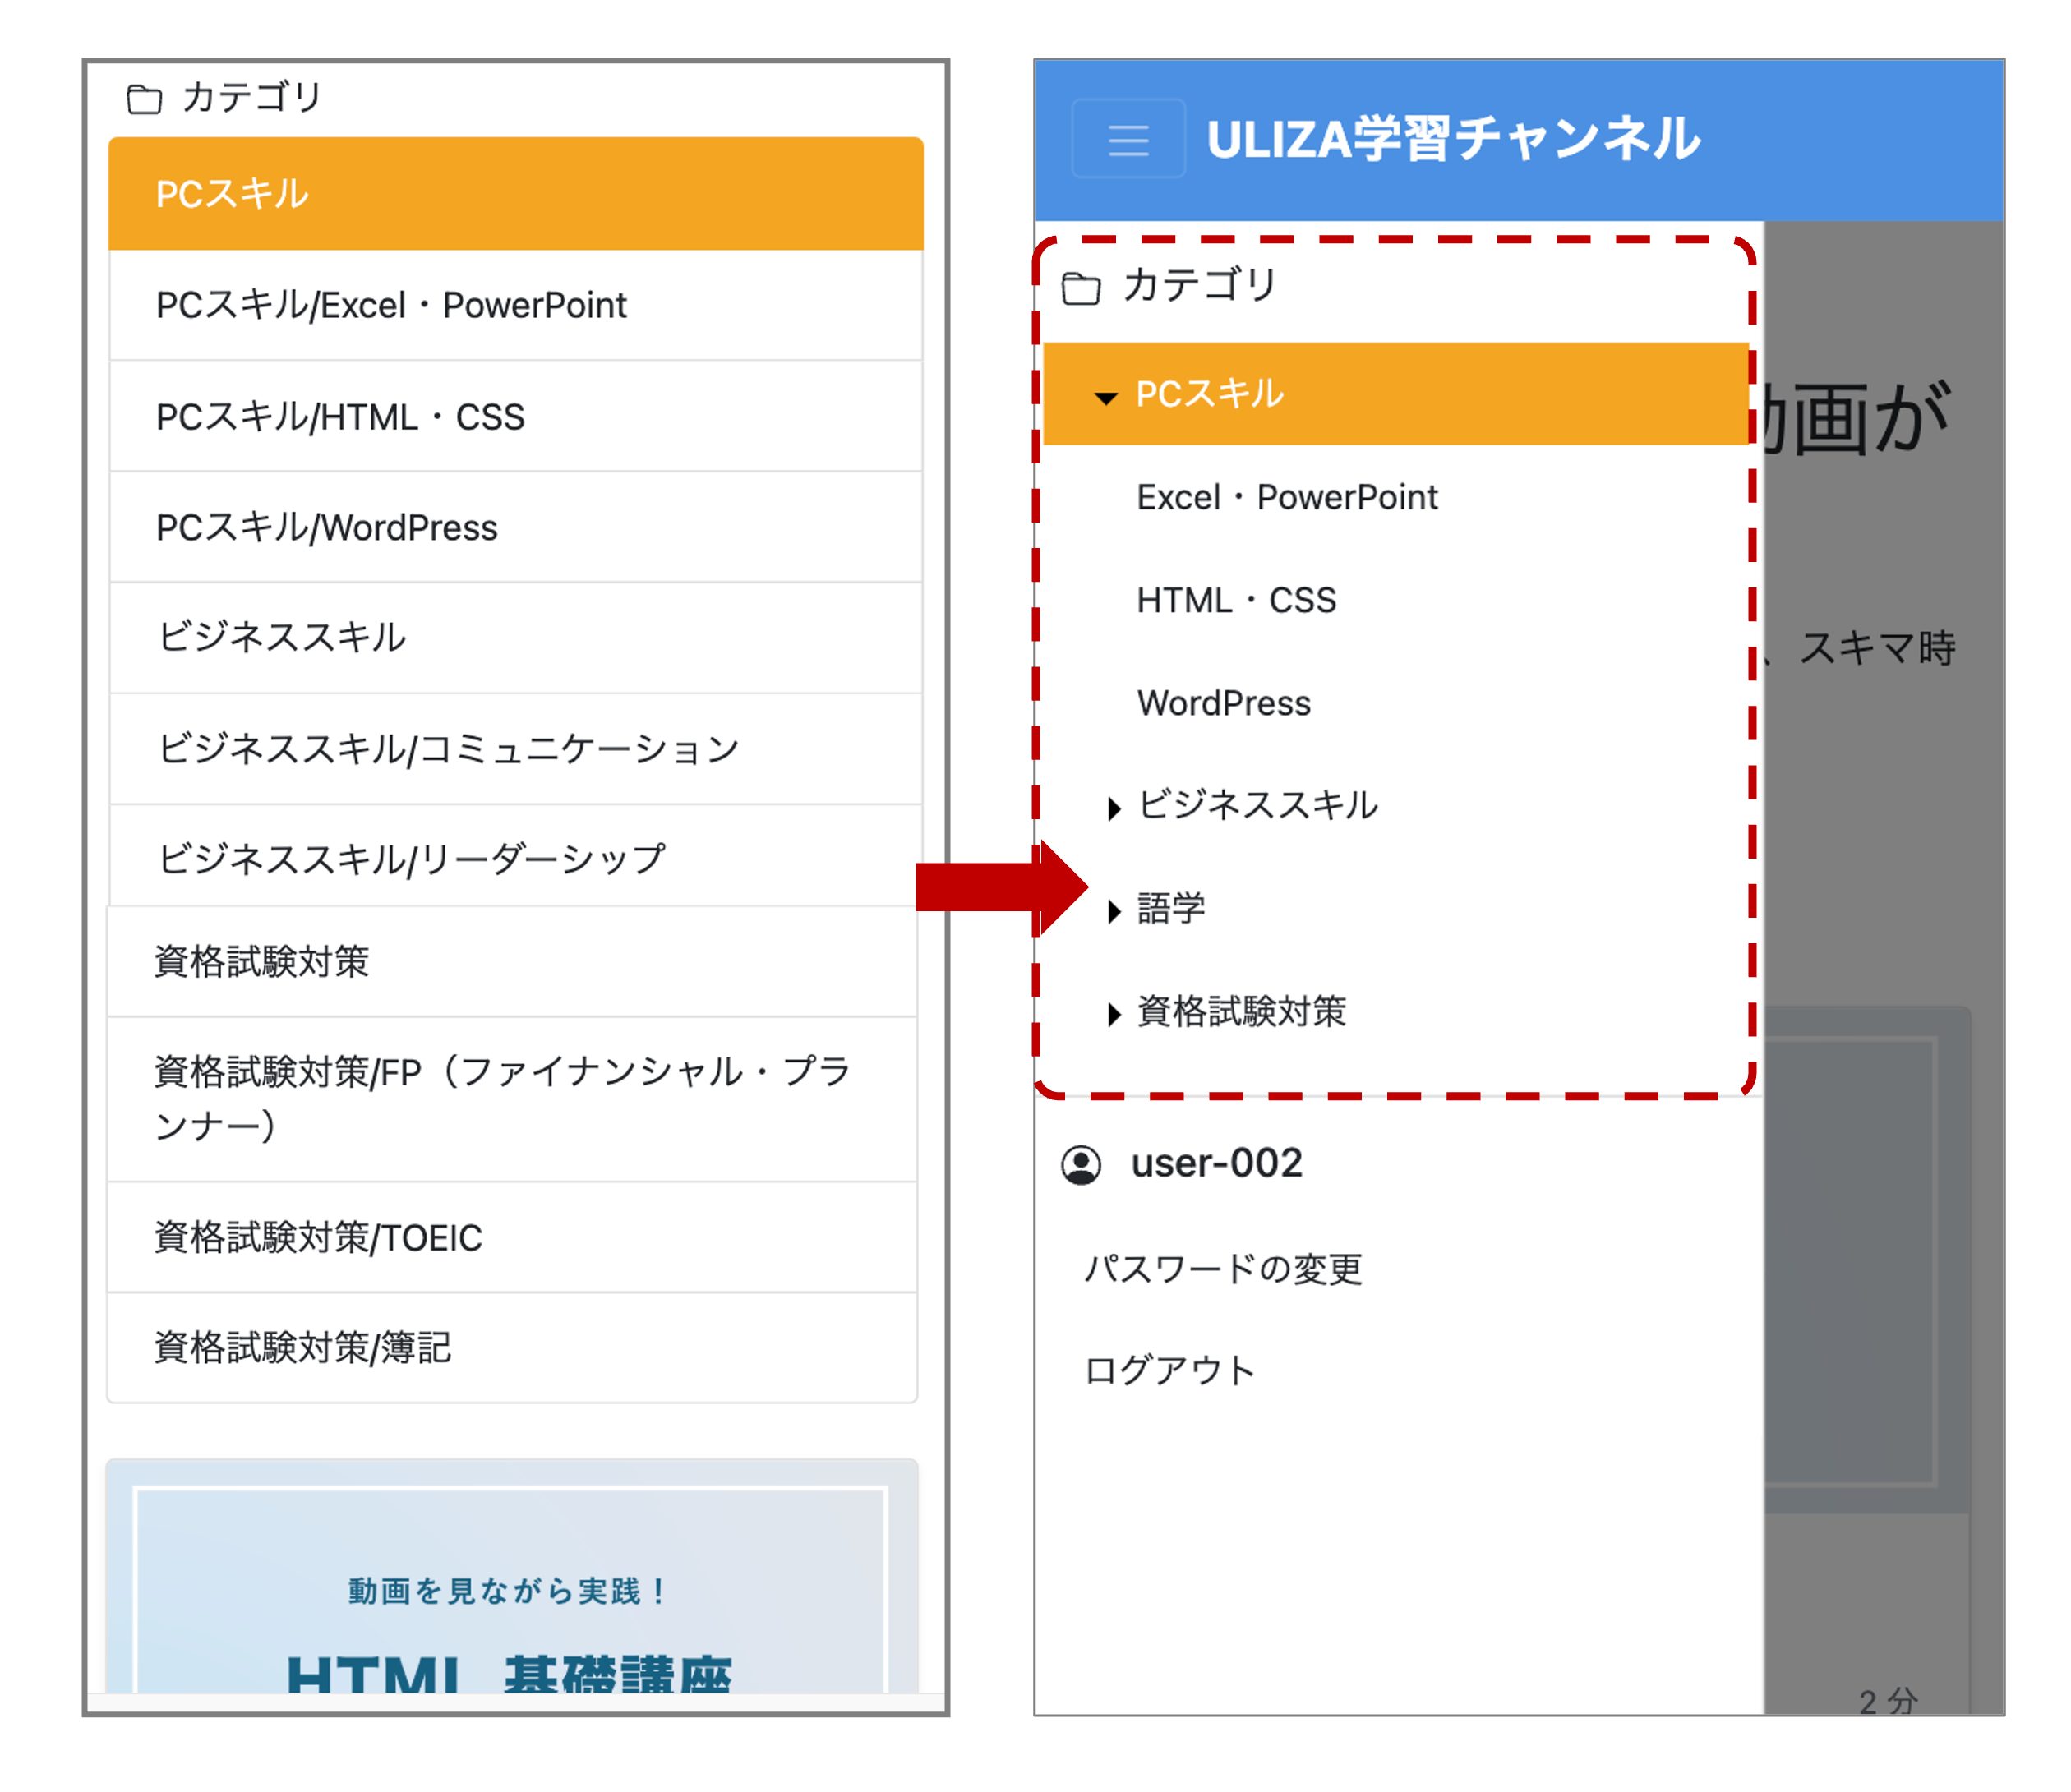The image size is (2071, 1792).
Task: Select PCスキル/Excel・PowerPoint in left list
Action: 391,305
